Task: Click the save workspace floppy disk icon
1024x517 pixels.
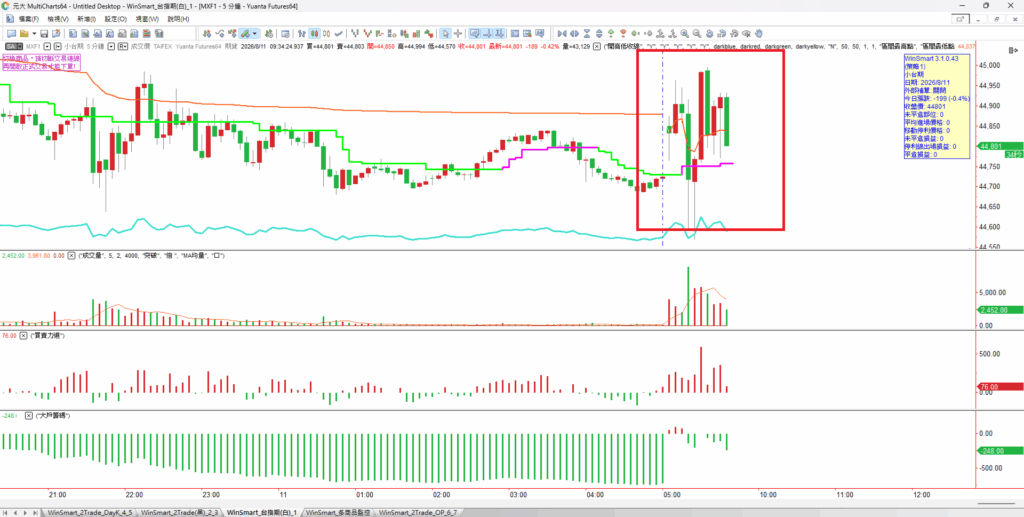Action: (x=44, y=33)
